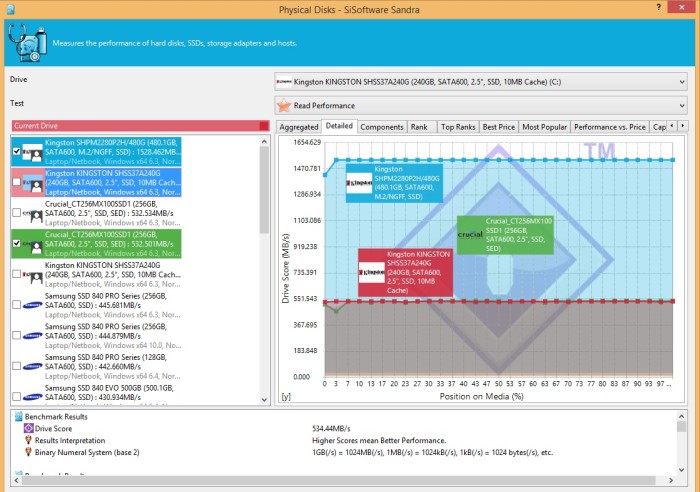Click the help question mark in title bar

(x=659, y=7)
